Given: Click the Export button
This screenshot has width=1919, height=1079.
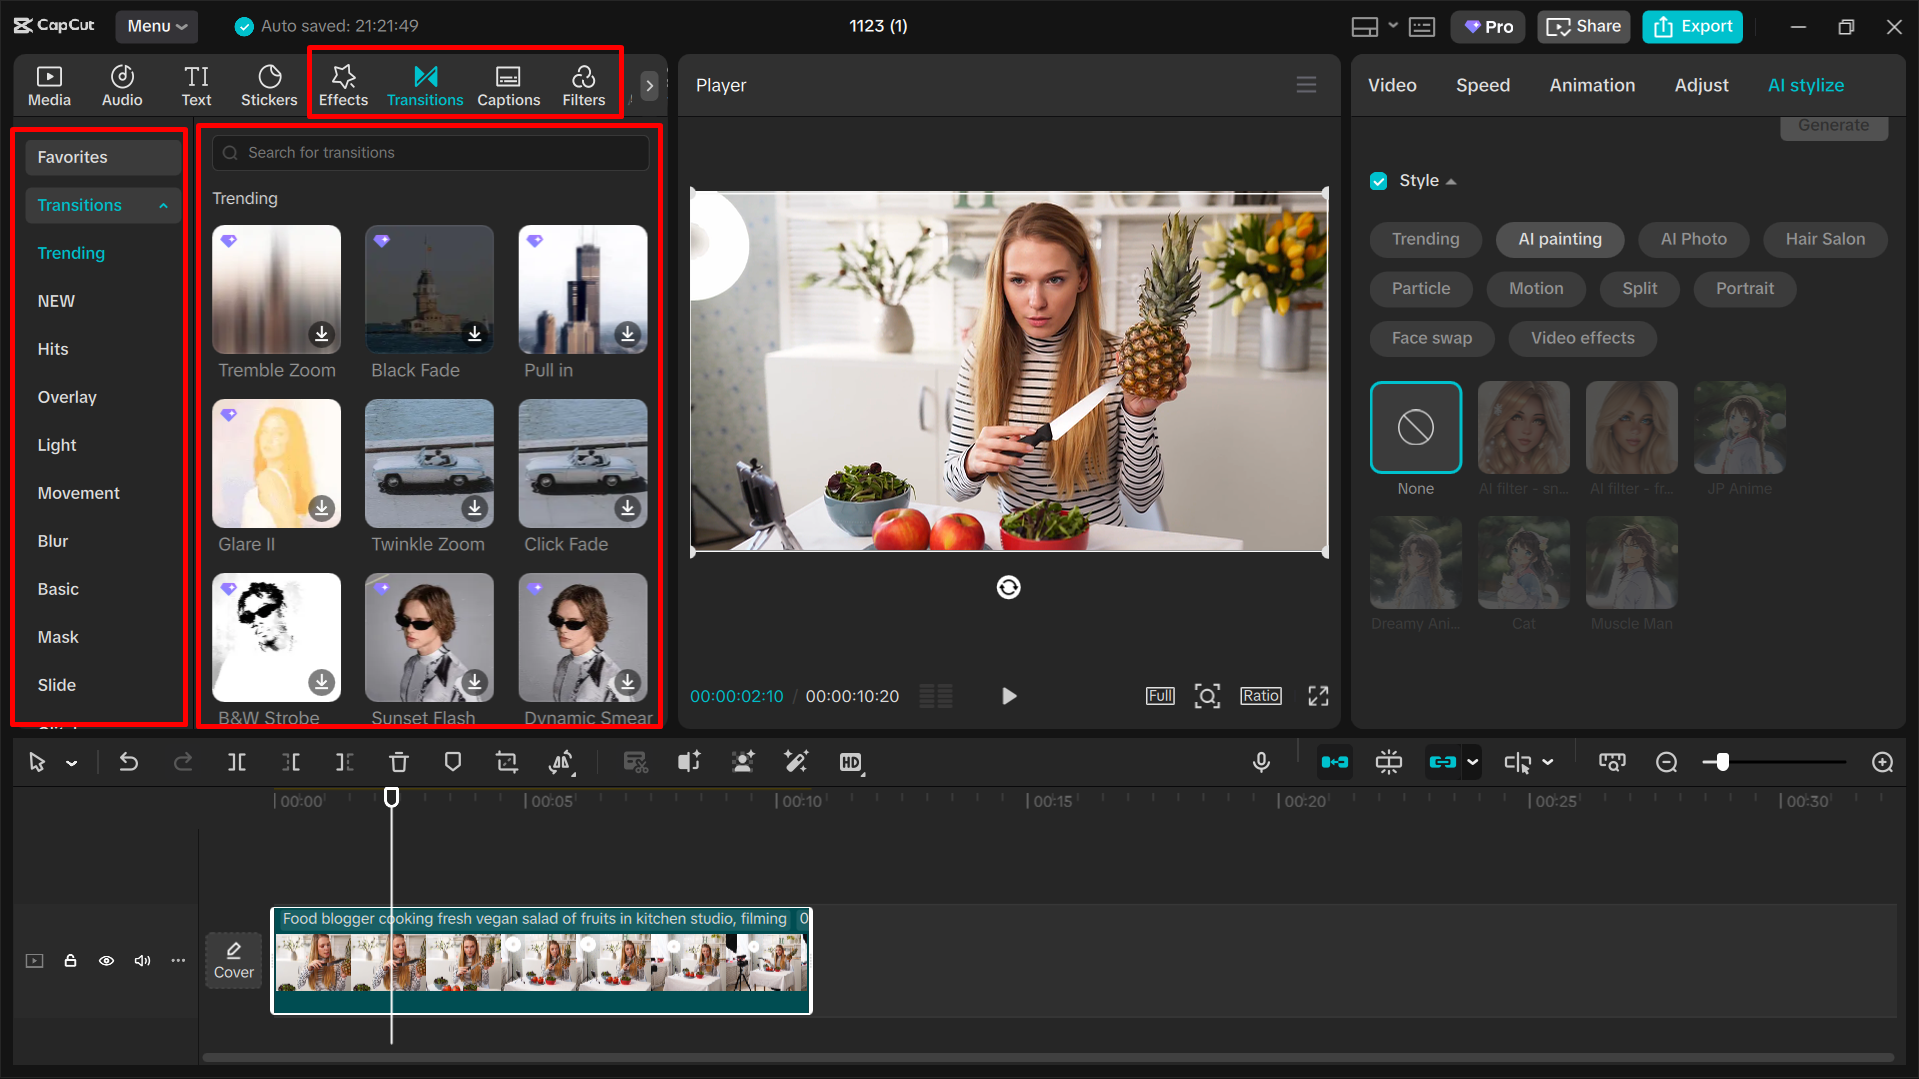Looking at the screenshot, I should point(1691,26).
